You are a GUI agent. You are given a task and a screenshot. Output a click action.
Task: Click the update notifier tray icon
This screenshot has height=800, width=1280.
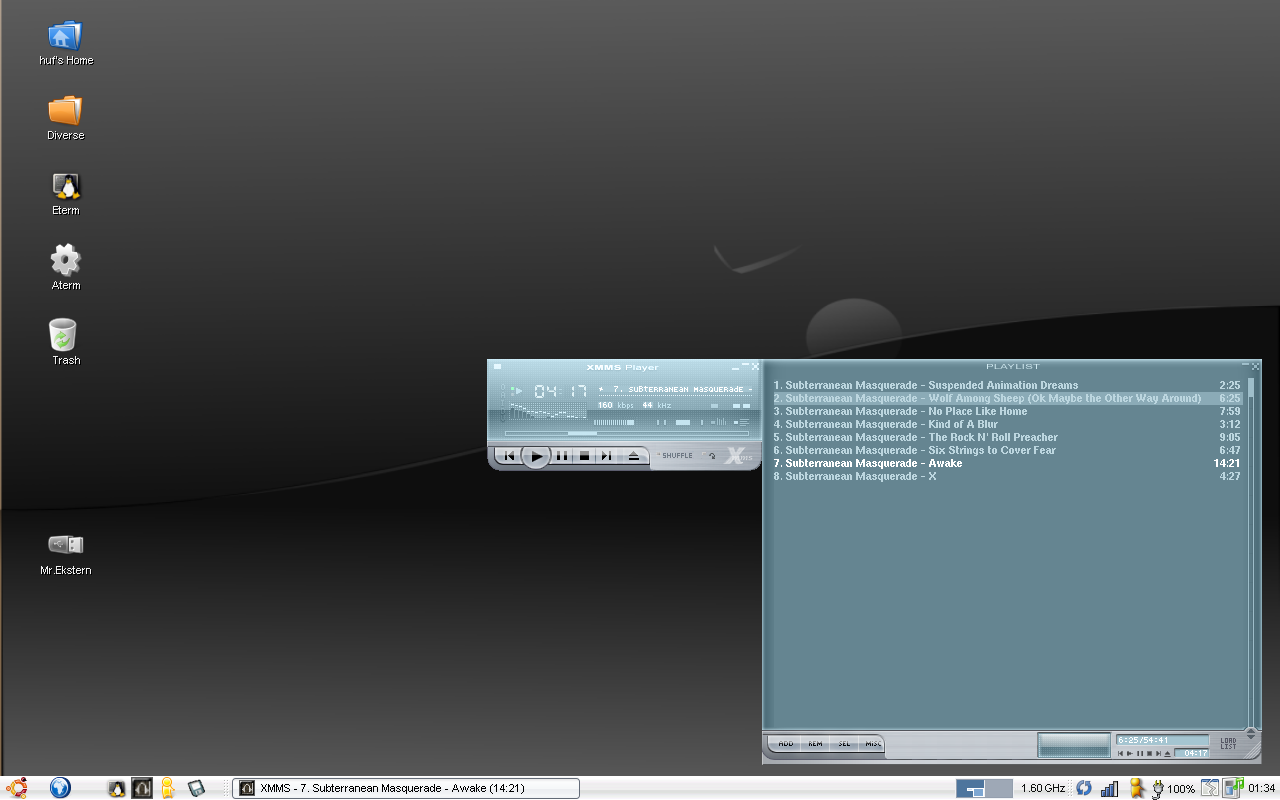[x=1083, y=788]
